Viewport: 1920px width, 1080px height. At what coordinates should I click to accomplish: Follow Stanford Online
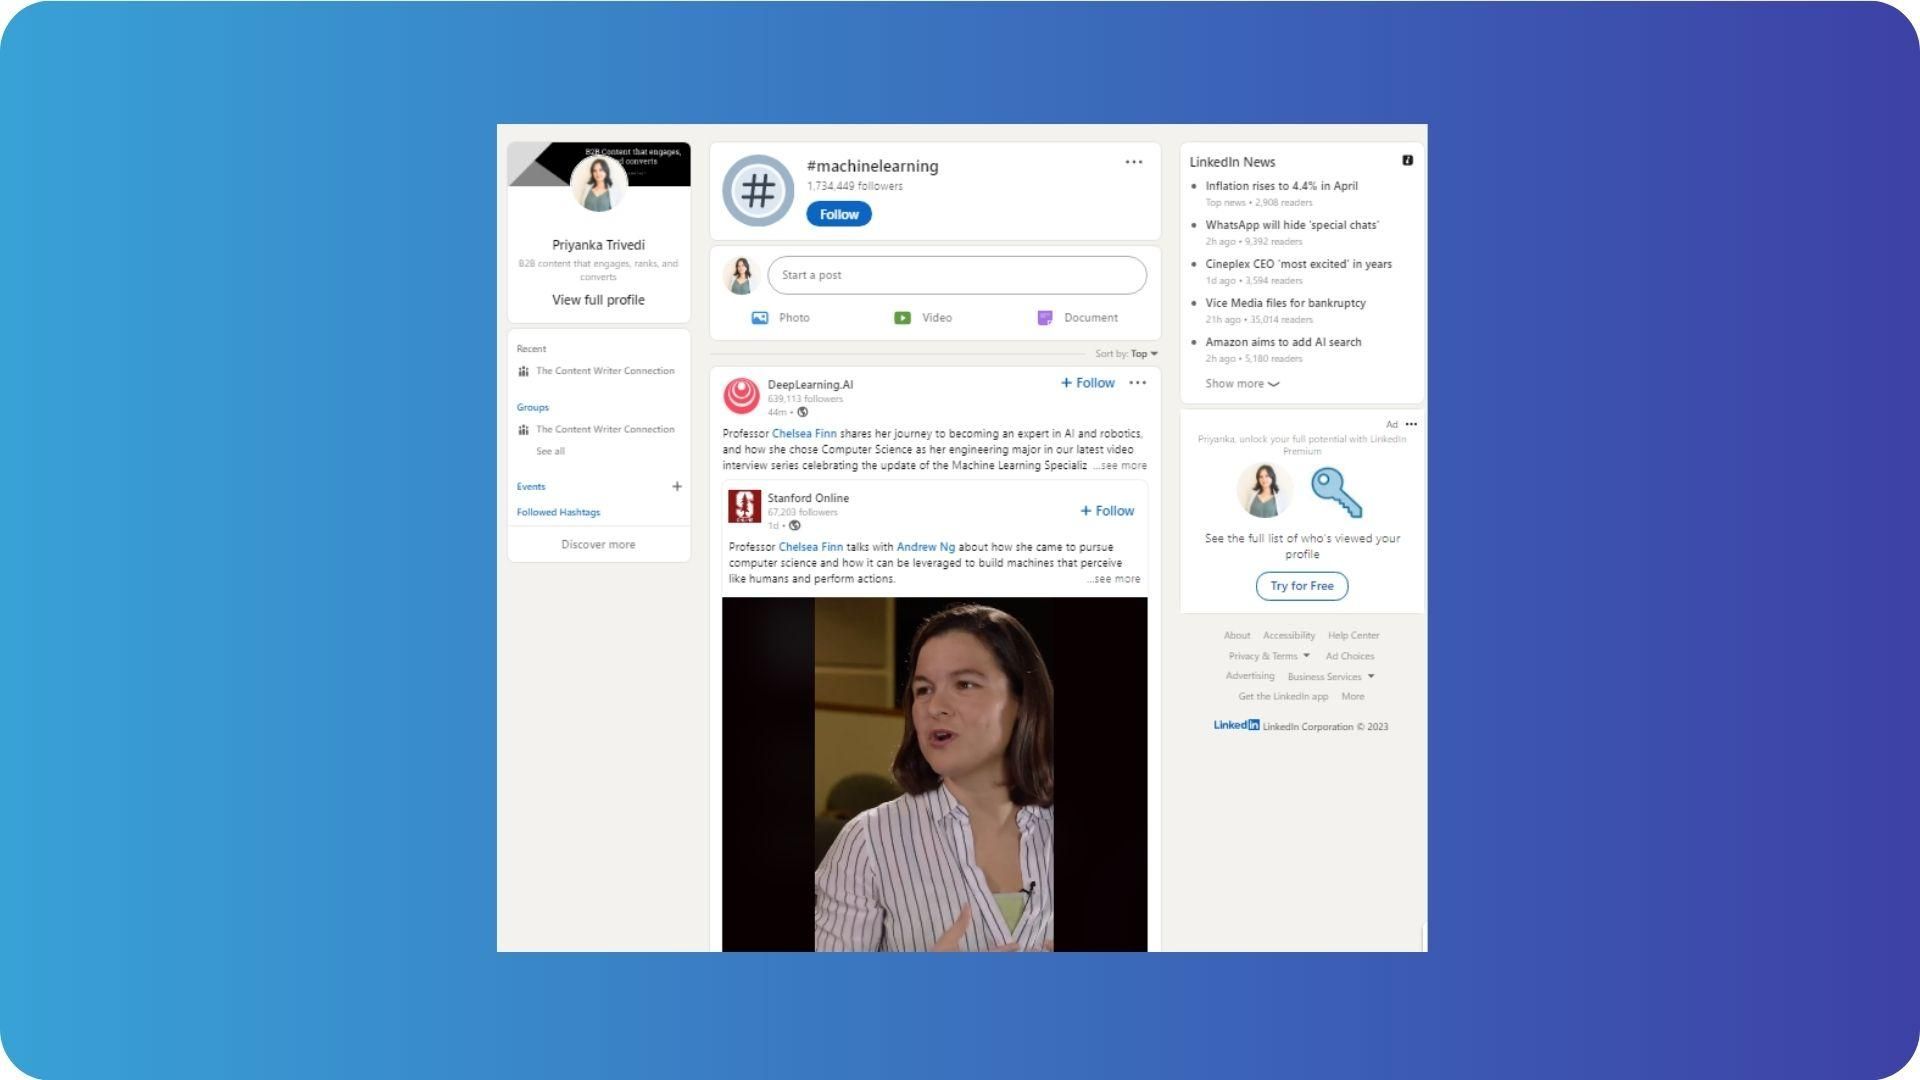click(1107, 511)
